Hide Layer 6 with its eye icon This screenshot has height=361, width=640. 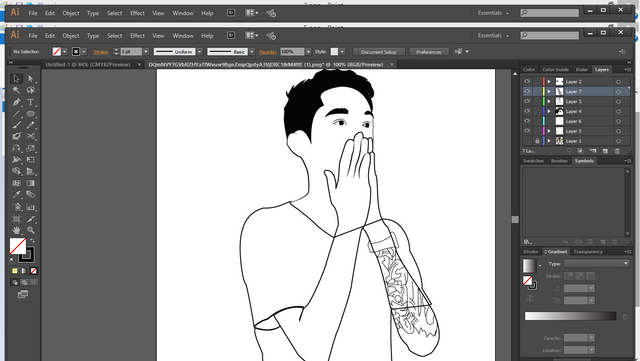pyautogui.click(x=527, y=121)
